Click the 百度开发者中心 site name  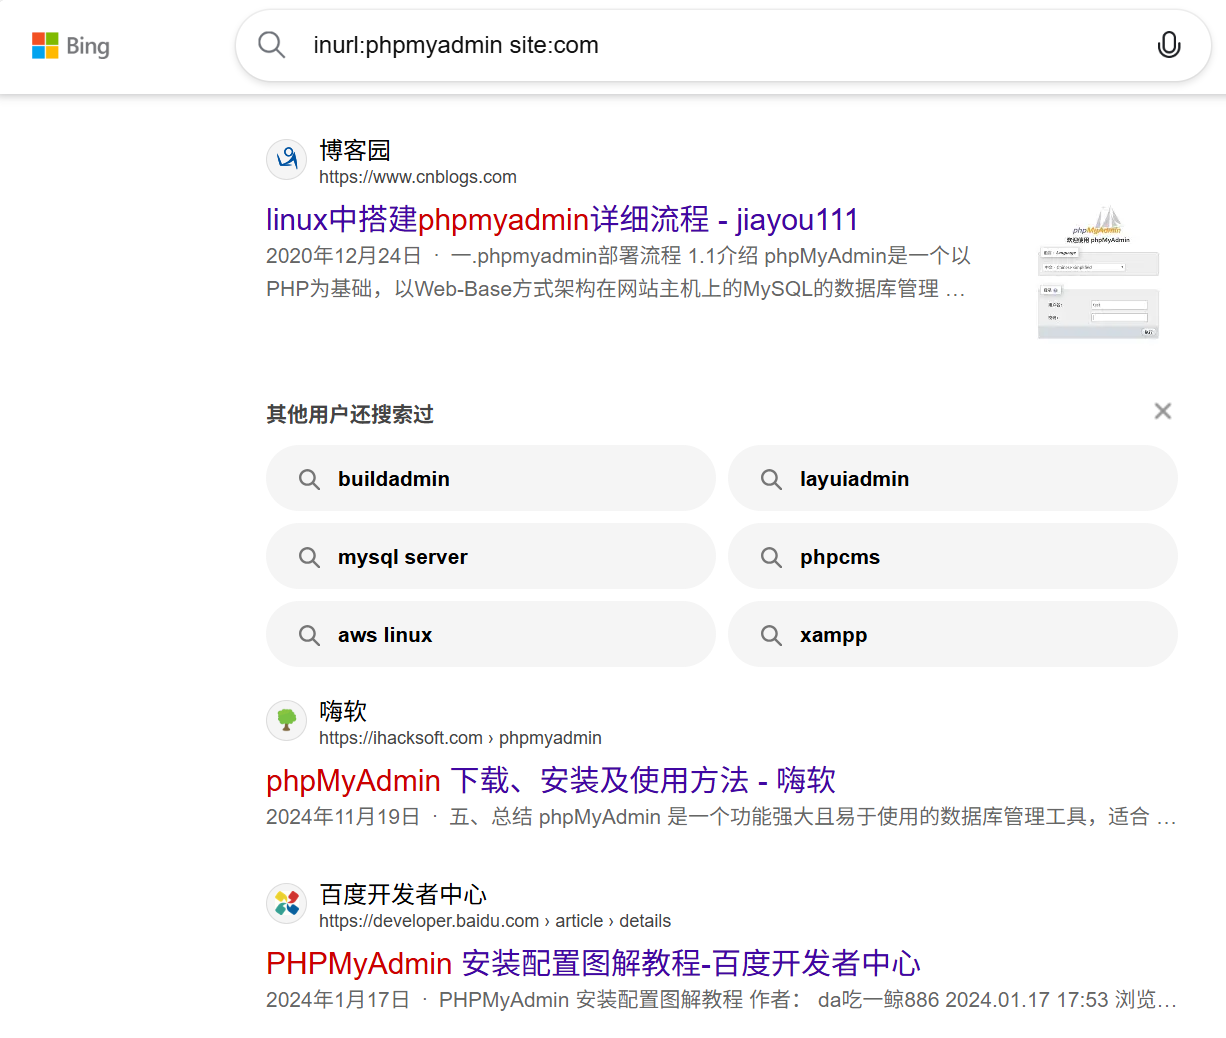[403, 894]
